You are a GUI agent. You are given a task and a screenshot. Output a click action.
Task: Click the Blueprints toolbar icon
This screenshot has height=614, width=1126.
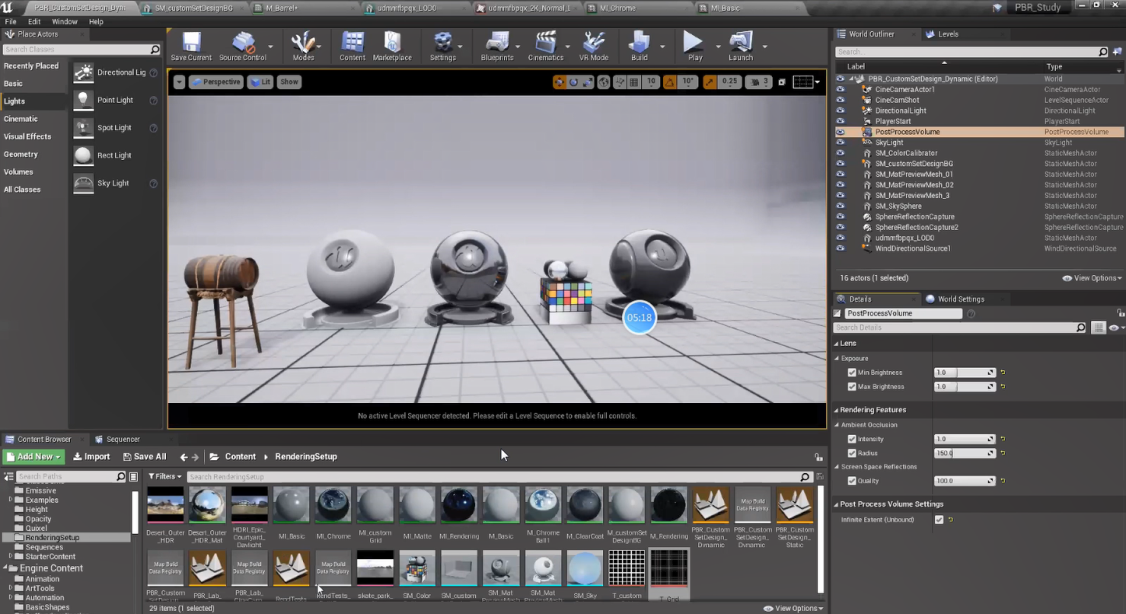(497, 43)
